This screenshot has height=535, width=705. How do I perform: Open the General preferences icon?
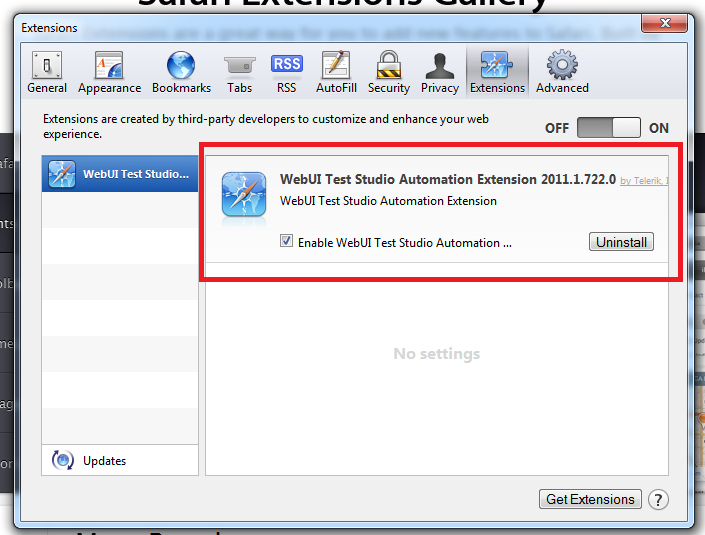point(47,66)
